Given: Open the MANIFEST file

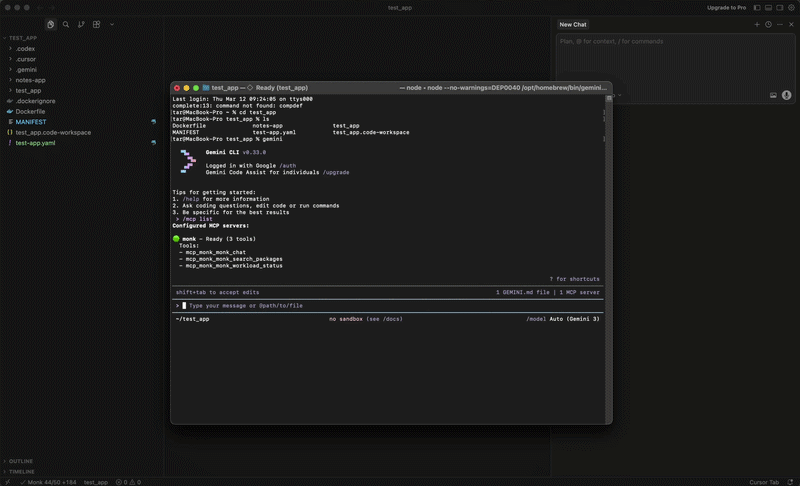Looking at the screenshot, I should click(x=31, y=122).
